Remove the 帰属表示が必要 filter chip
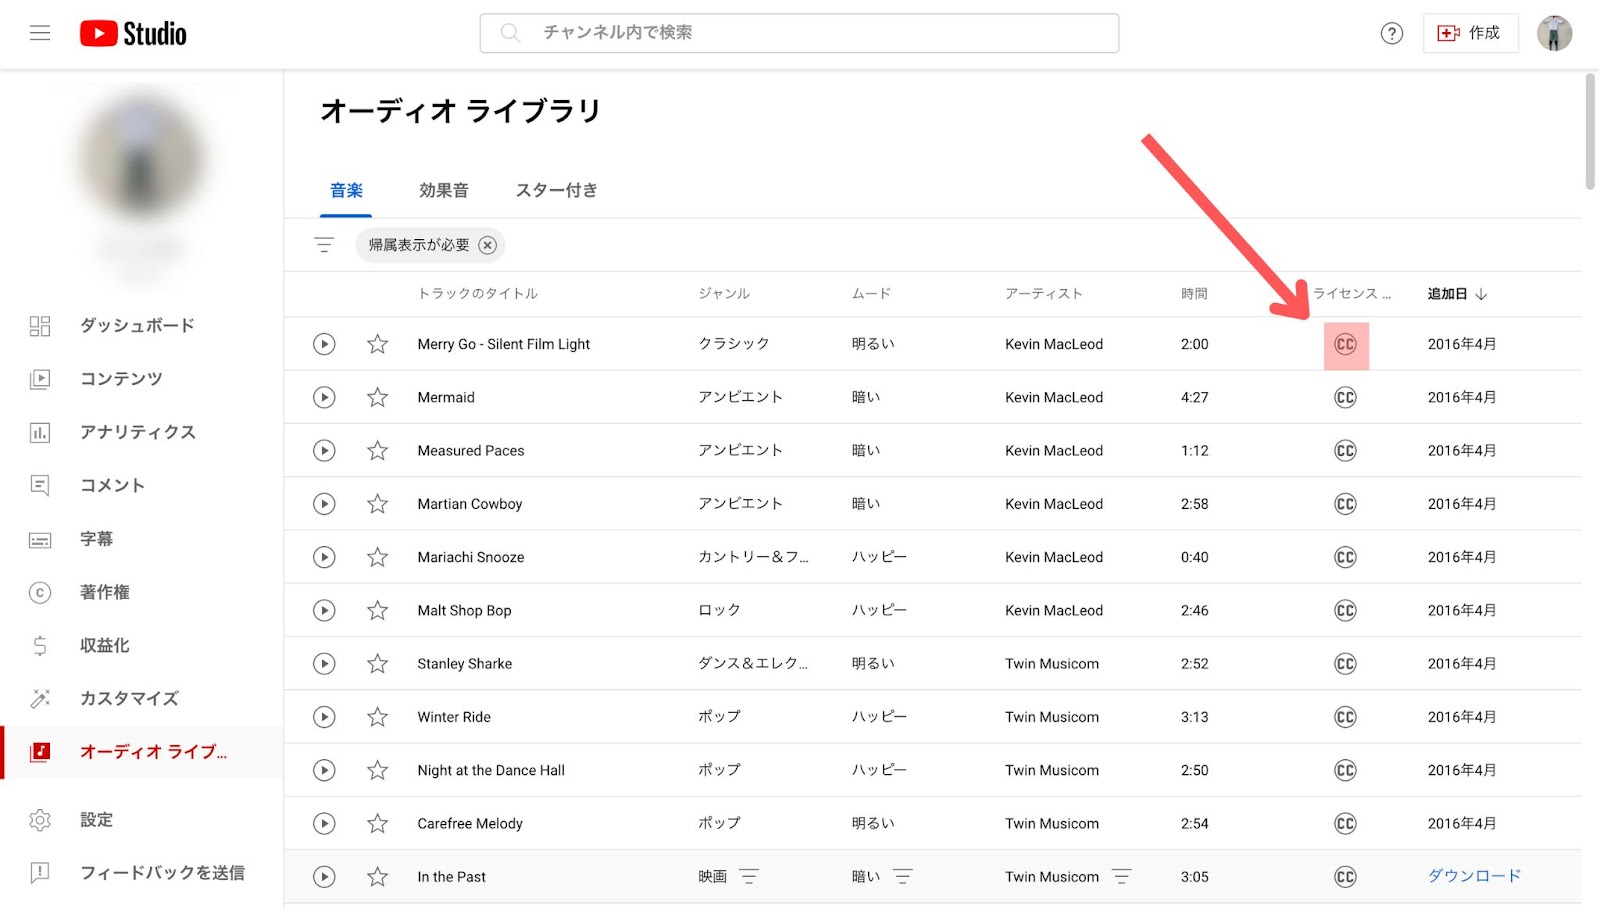Viewport: 1600px width, 909px height. click(487, 245)
